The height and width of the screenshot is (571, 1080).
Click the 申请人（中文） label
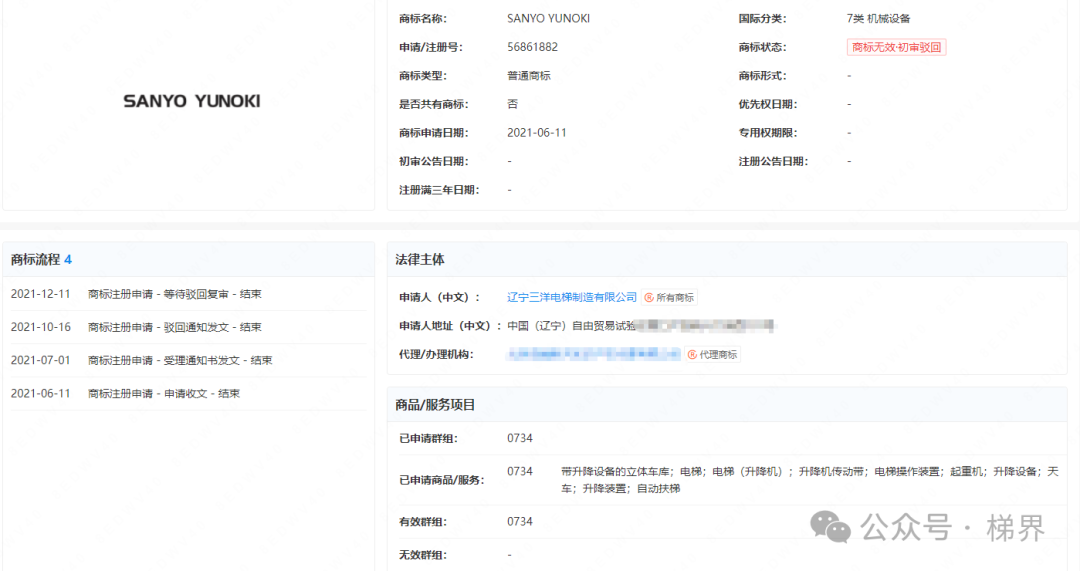tap(439, 298)
